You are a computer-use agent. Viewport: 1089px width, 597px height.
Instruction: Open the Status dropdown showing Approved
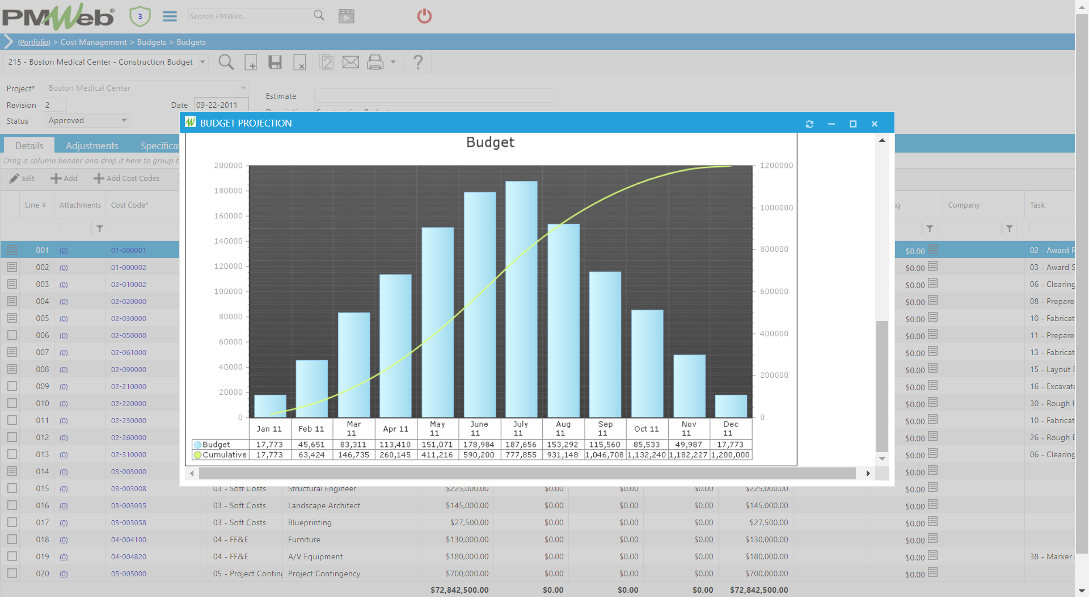point(124,121)
